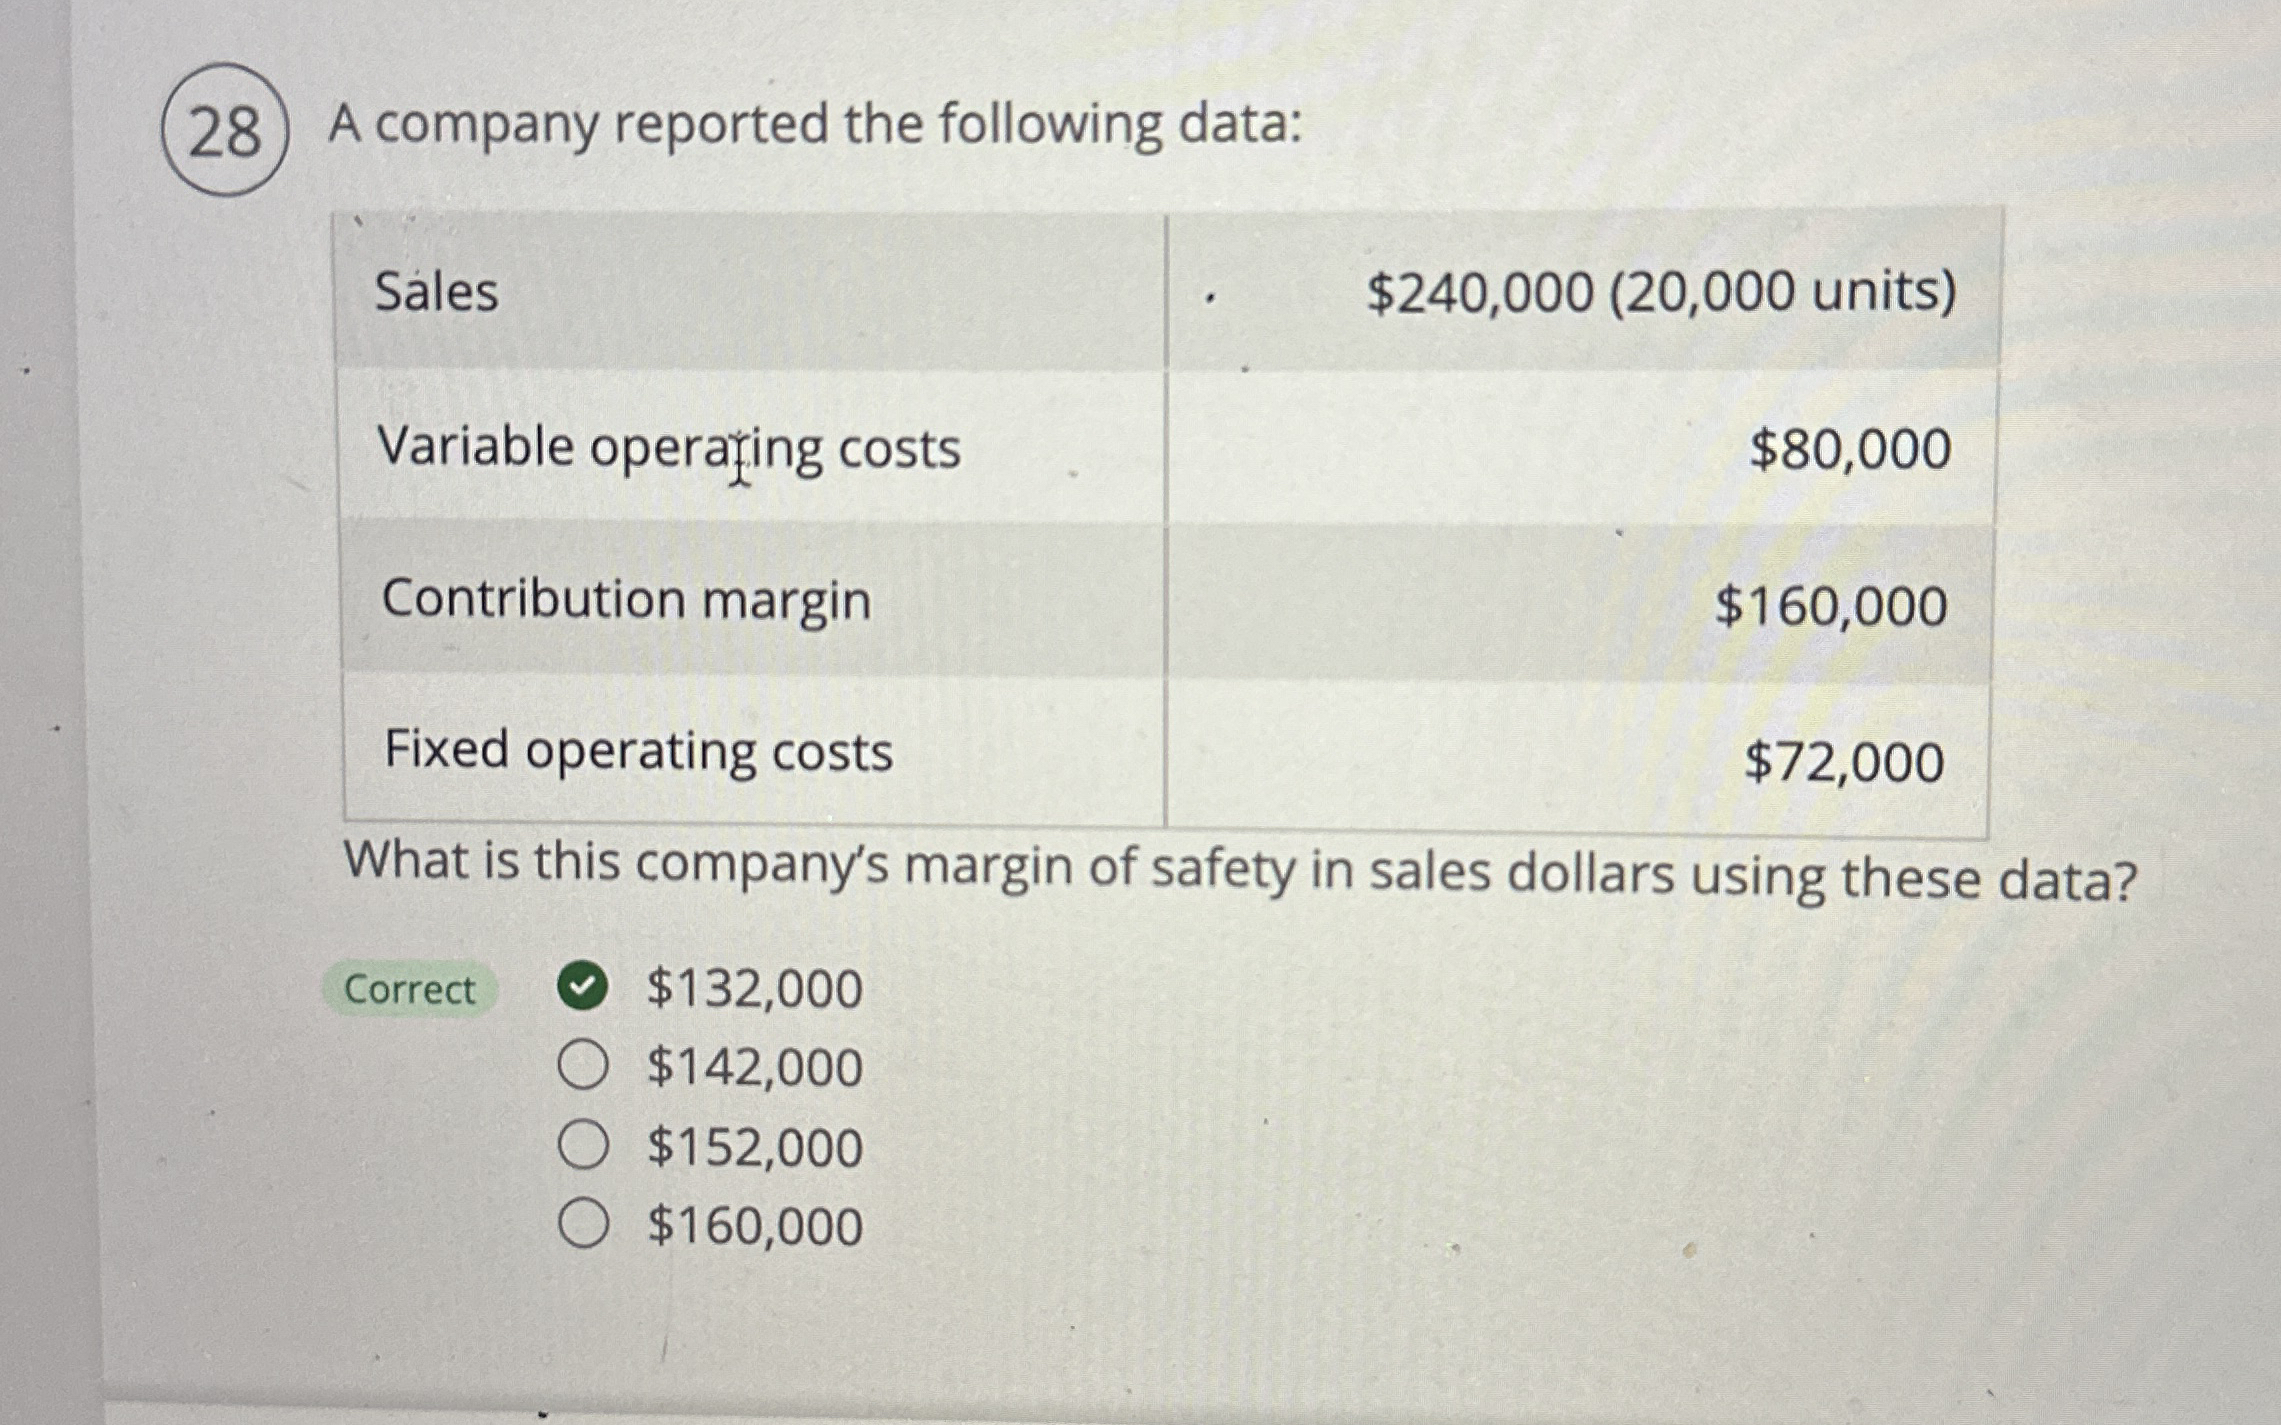
Task: Click the Fixed operating costs row label
Action: [x=639, y=752]
